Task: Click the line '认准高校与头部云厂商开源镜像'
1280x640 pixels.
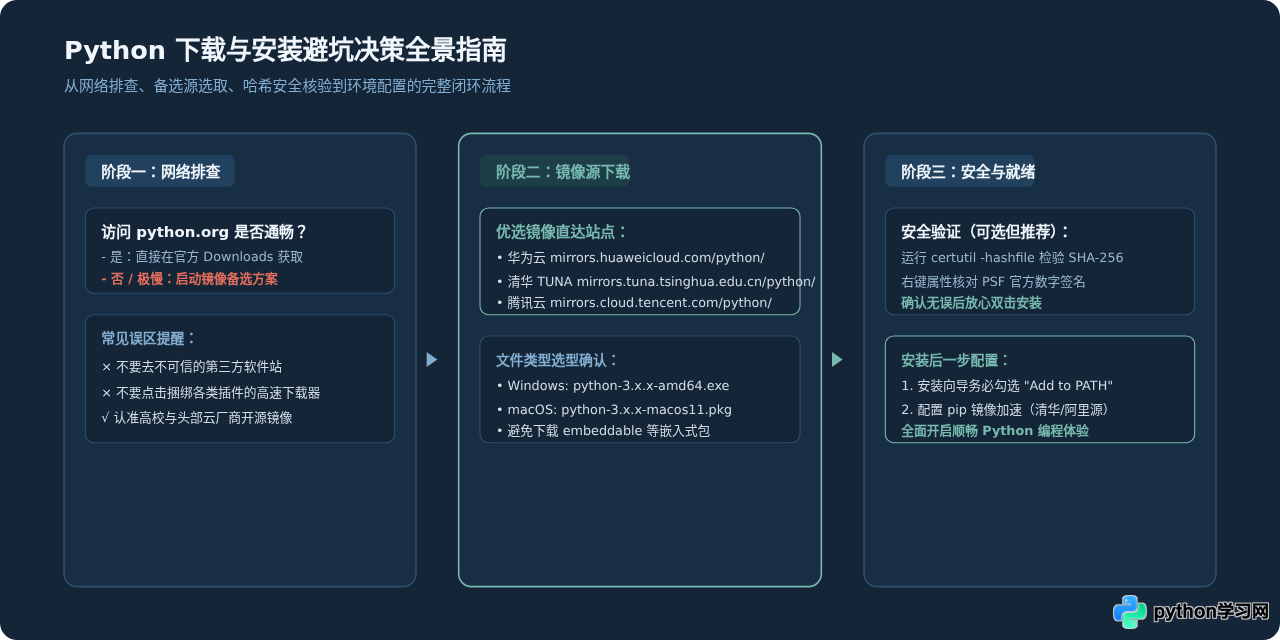Action: pyautogui.click(x=197, y=418)
